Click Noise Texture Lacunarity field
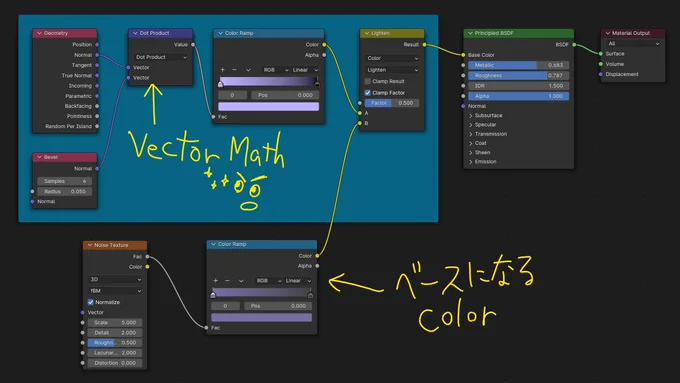The width and height of the screenshot is (680, 383). coord(115,353)
